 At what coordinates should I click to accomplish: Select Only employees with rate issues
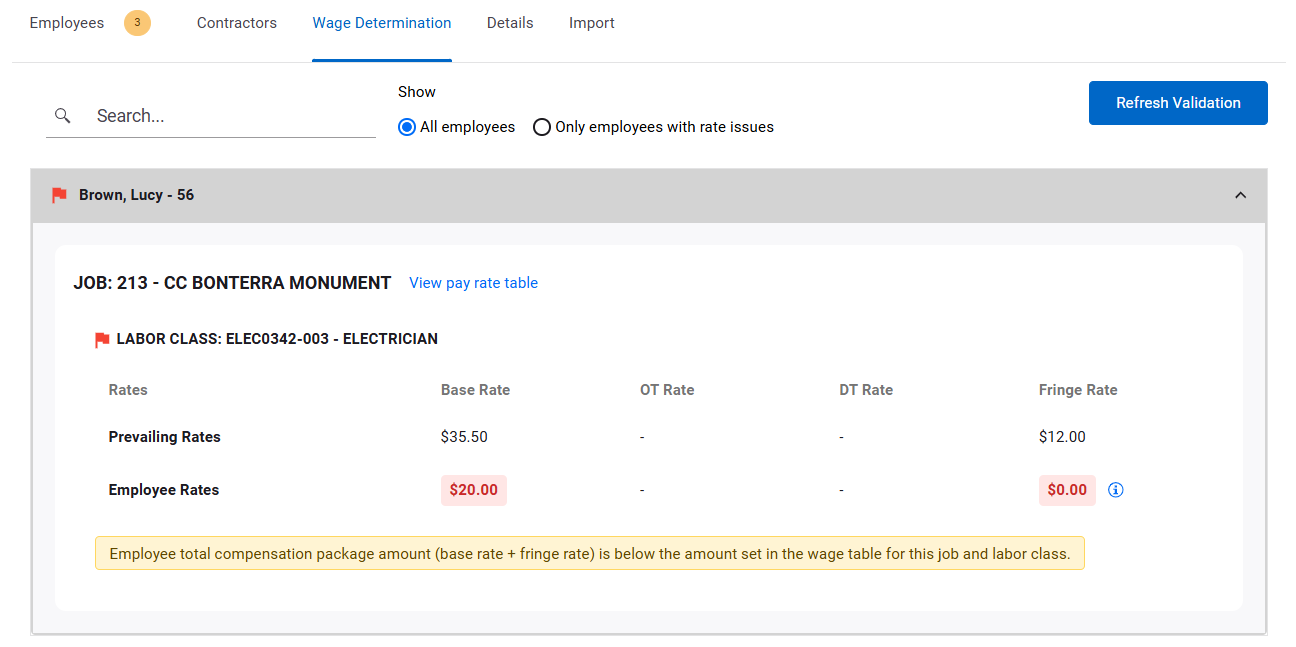542,127
